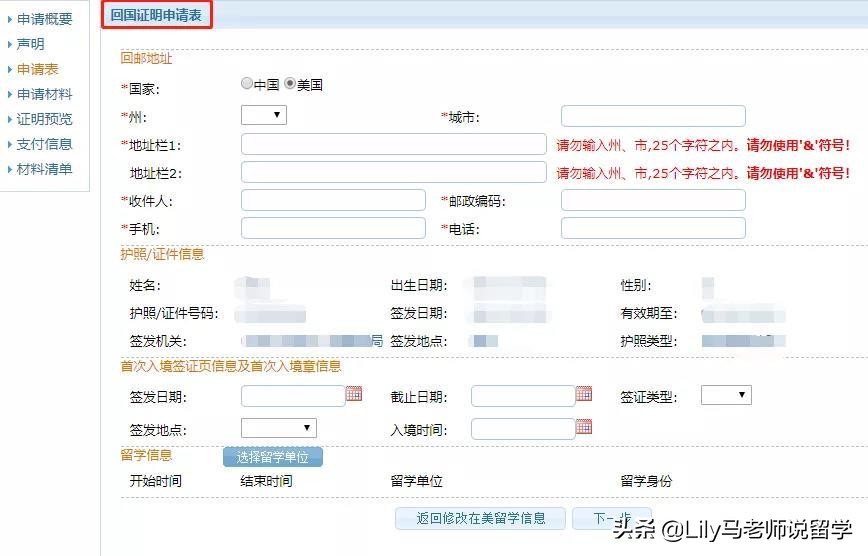
Task: Click the 首次入境签证页信息及首次入境章信息 heading
Action: (231, 366)
